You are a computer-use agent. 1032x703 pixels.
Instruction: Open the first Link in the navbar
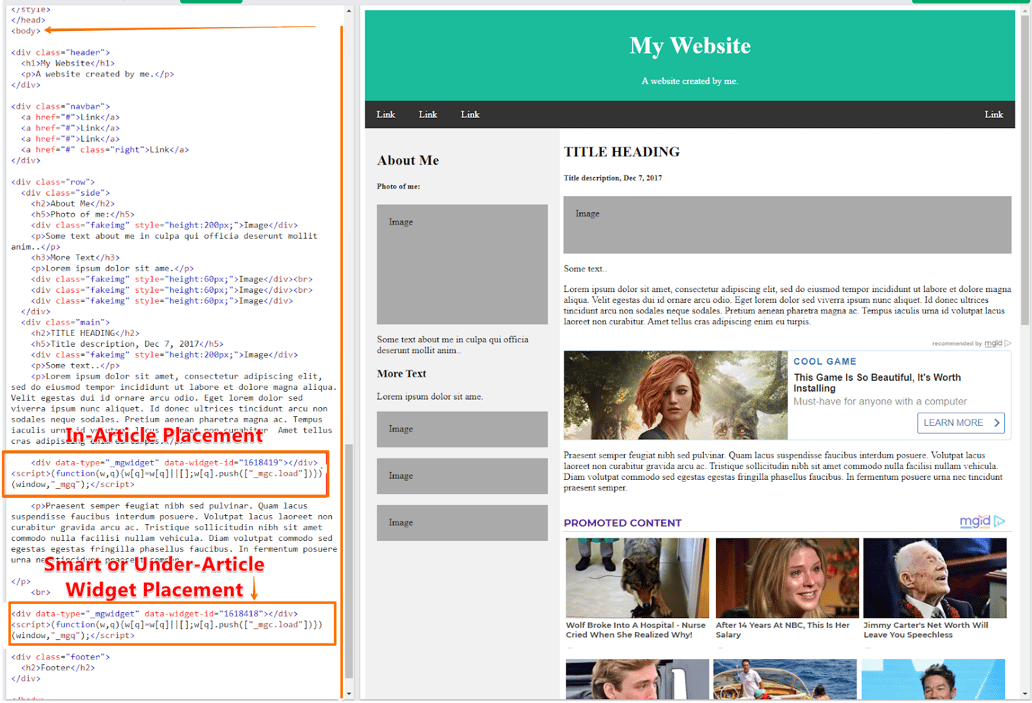pos(386,114)
